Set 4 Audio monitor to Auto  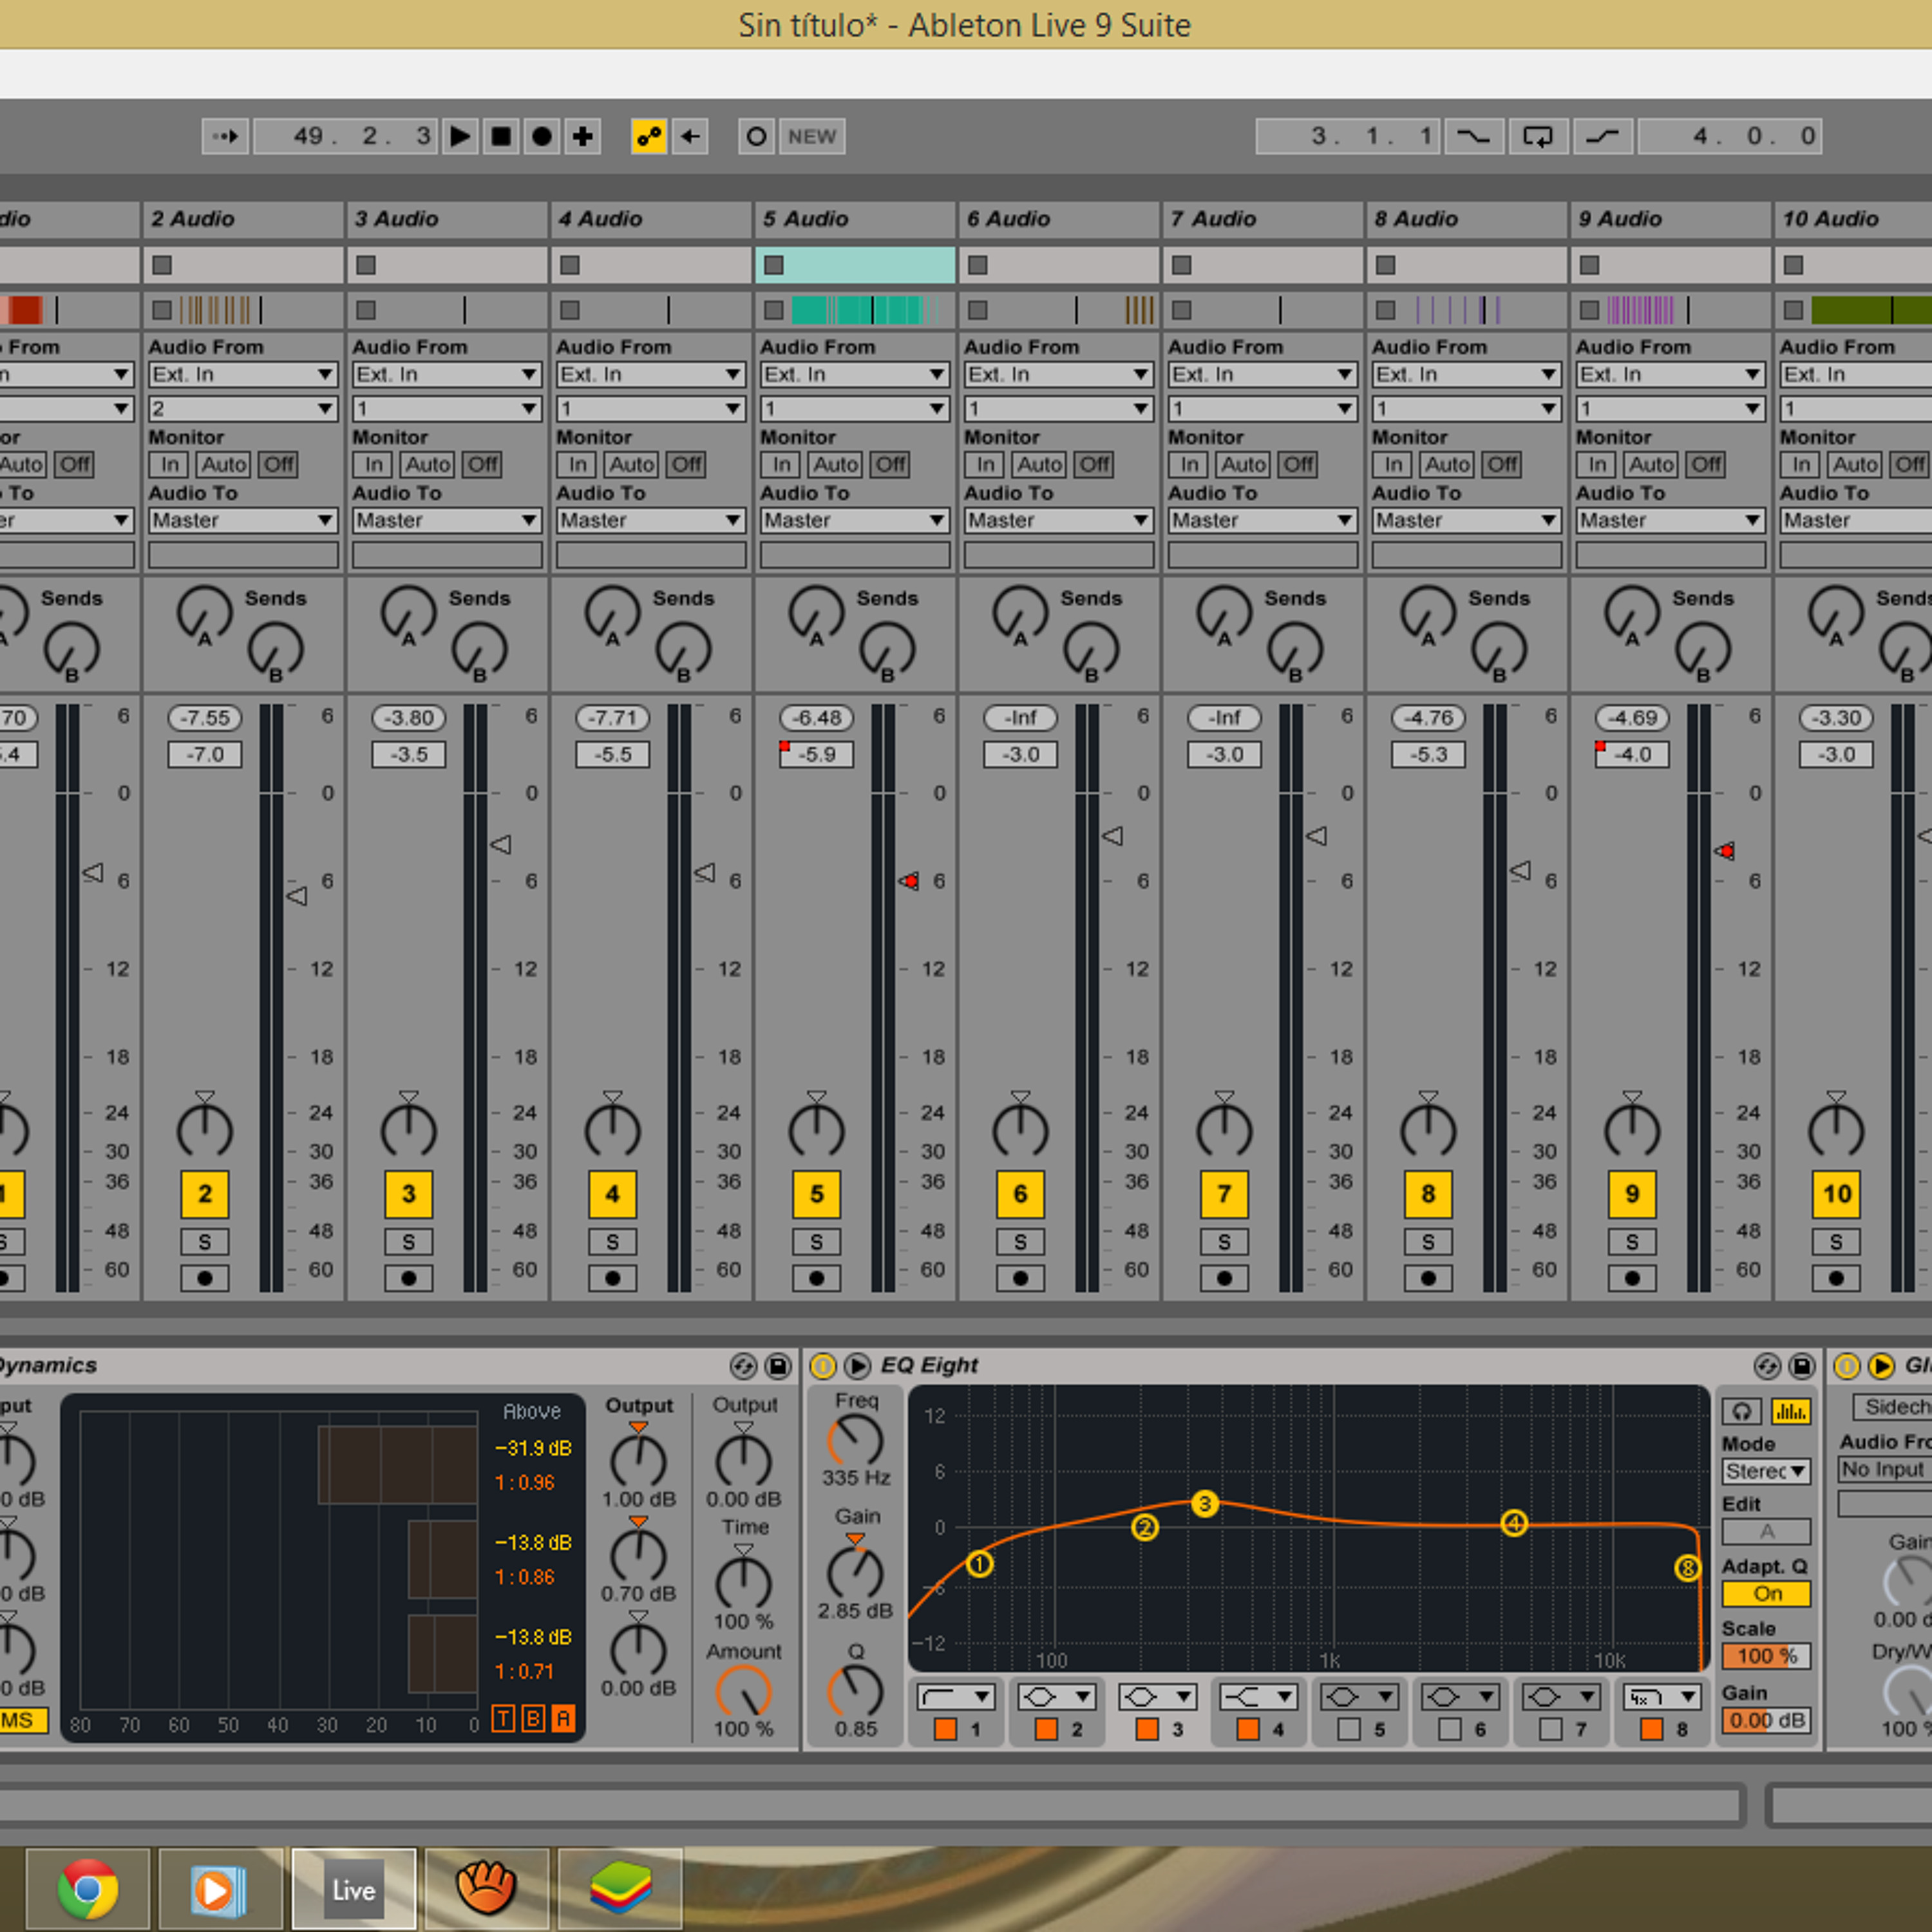pyautogui.click(x=632, y=464)
